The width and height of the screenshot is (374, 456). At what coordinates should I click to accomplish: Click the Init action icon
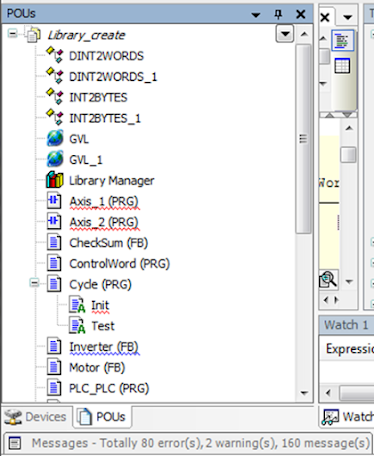pyautogui.click(x=77, y=305)
